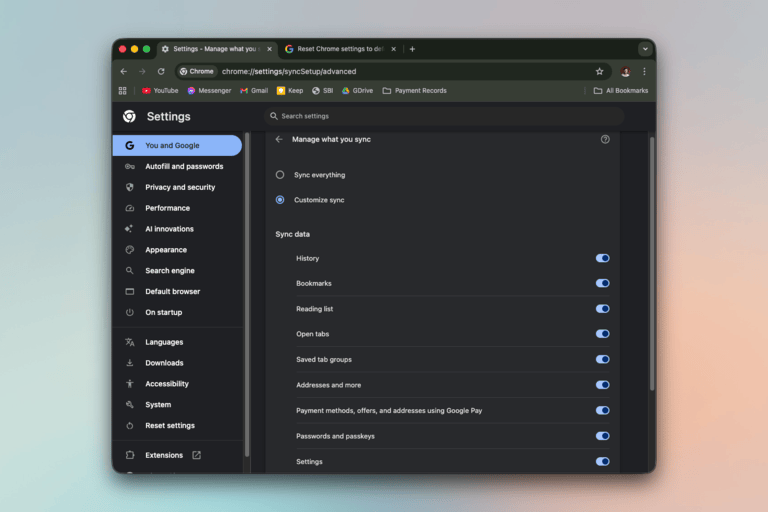Toggle Payment methods Google Pay sync switch
The width and height of the screenshot is (768, 512).
coord(602,410)
